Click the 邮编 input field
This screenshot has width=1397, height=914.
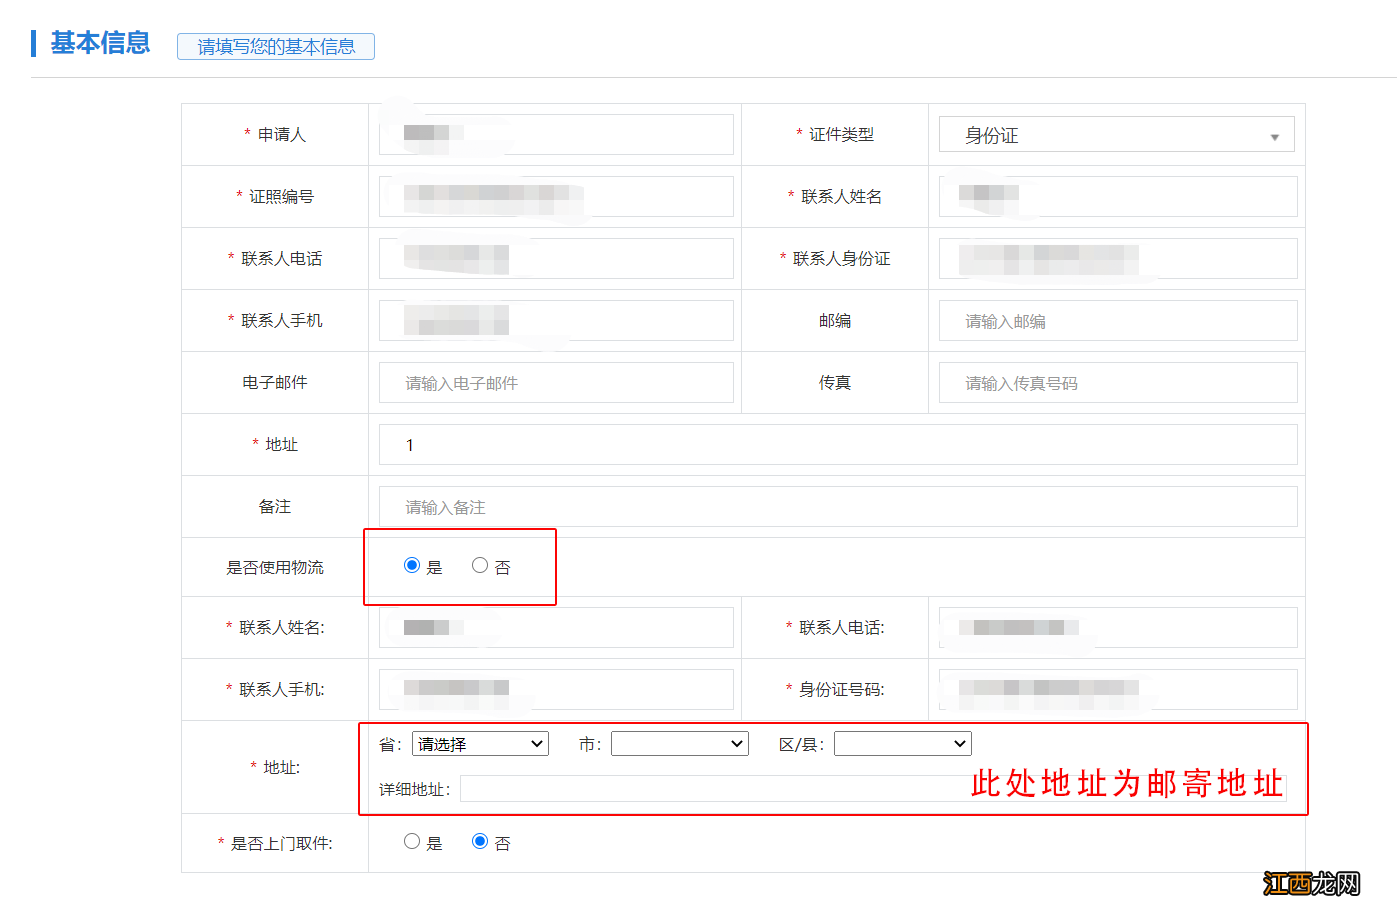click(x=1118, y=320)
